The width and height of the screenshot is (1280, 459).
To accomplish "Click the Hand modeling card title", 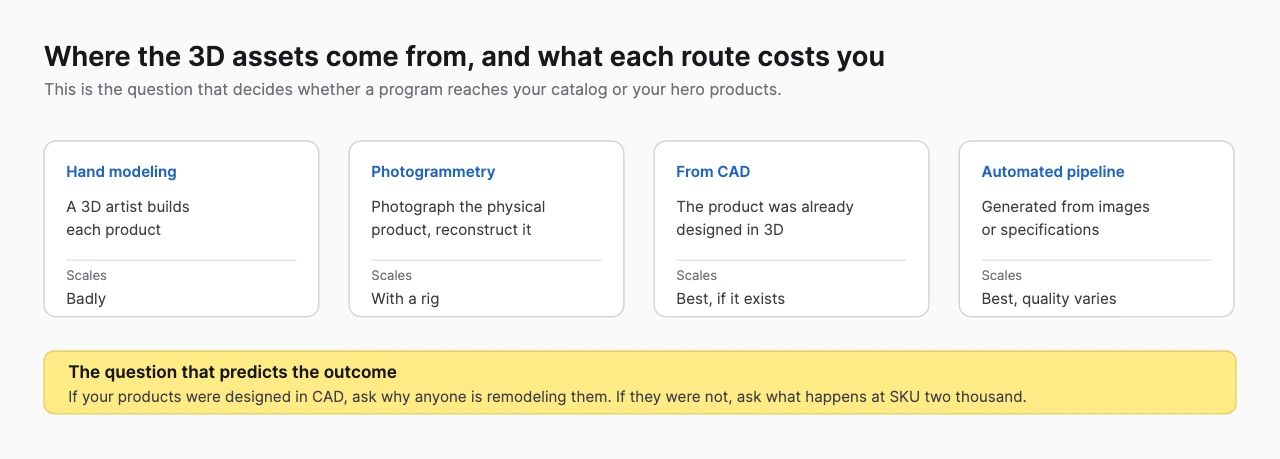I will tap(121, 172).
